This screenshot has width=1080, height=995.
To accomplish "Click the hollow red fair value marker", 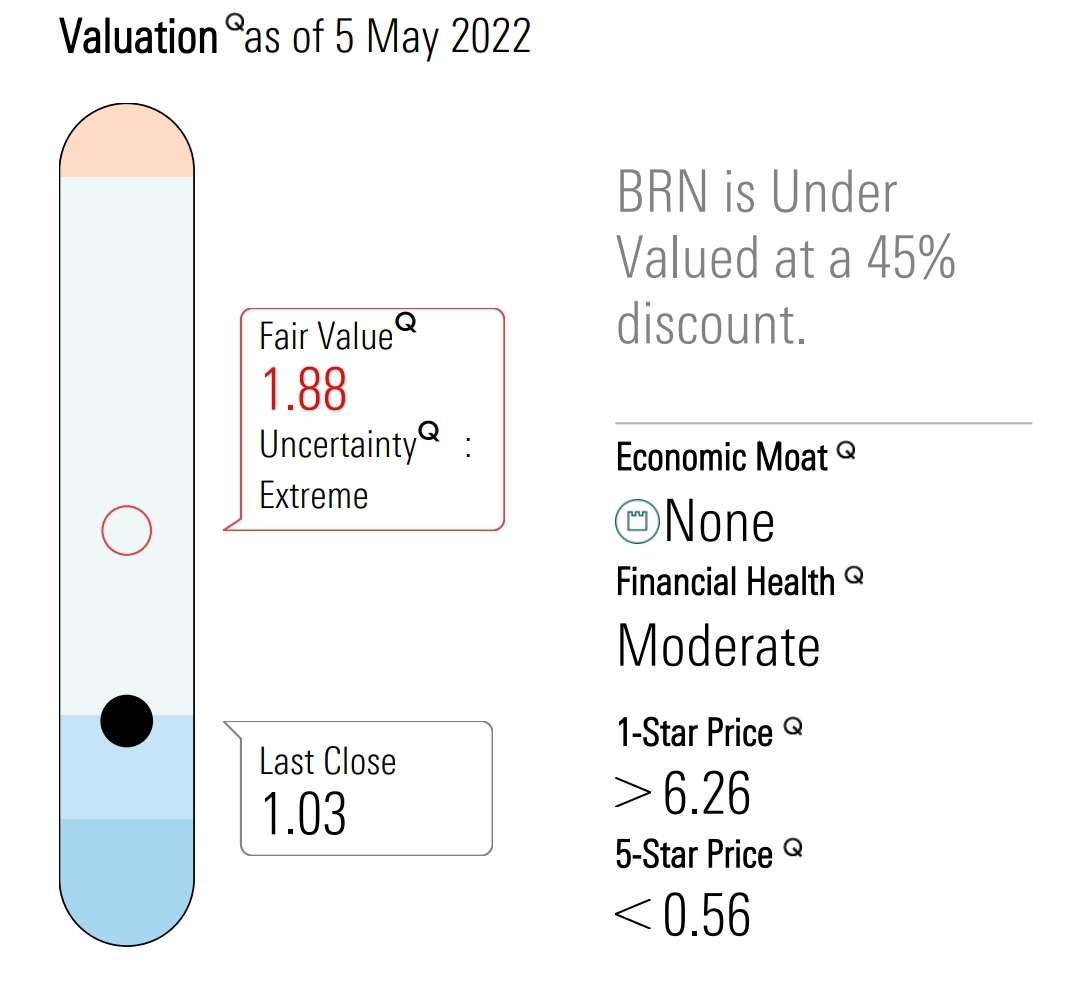I will tap(126, 530).
